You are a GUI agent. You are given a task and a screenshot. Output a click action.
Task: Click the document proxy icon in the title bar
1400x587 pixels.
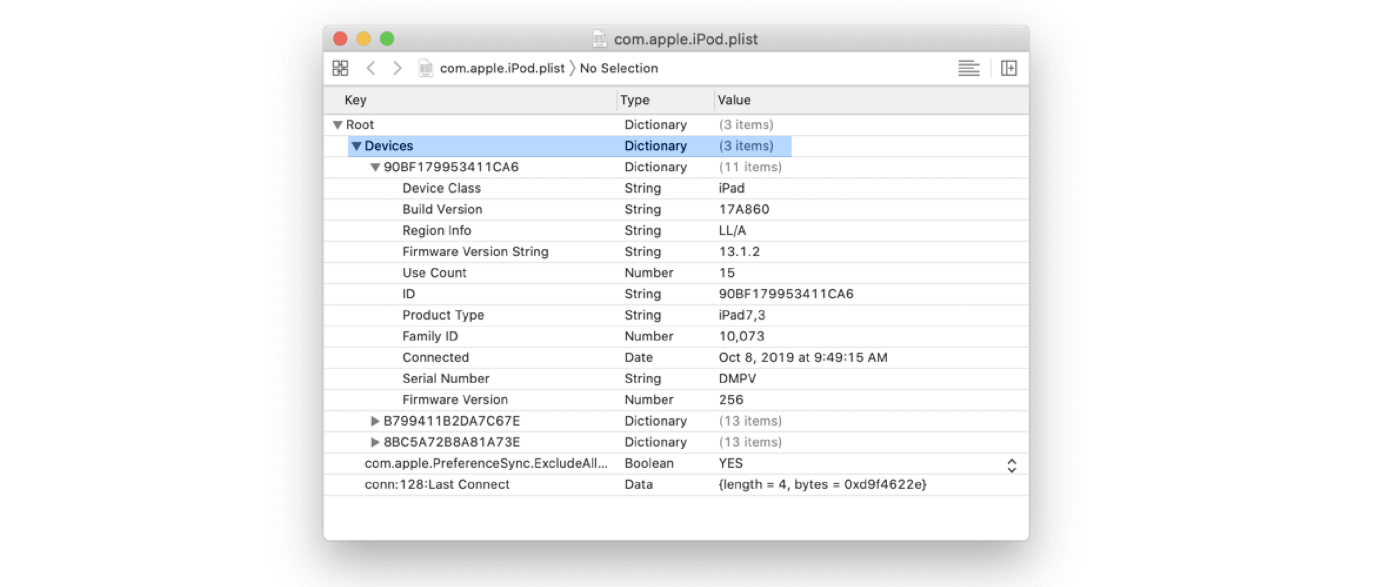[600, 38]
